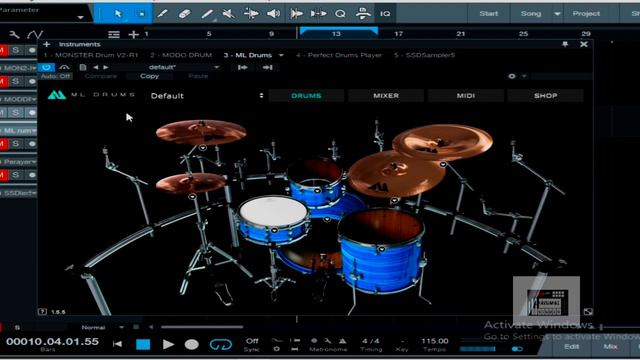Viewport: 640px width, 360px height.
Task: Expand the SSDied track dropdown
Action: [x=33, y=193]
